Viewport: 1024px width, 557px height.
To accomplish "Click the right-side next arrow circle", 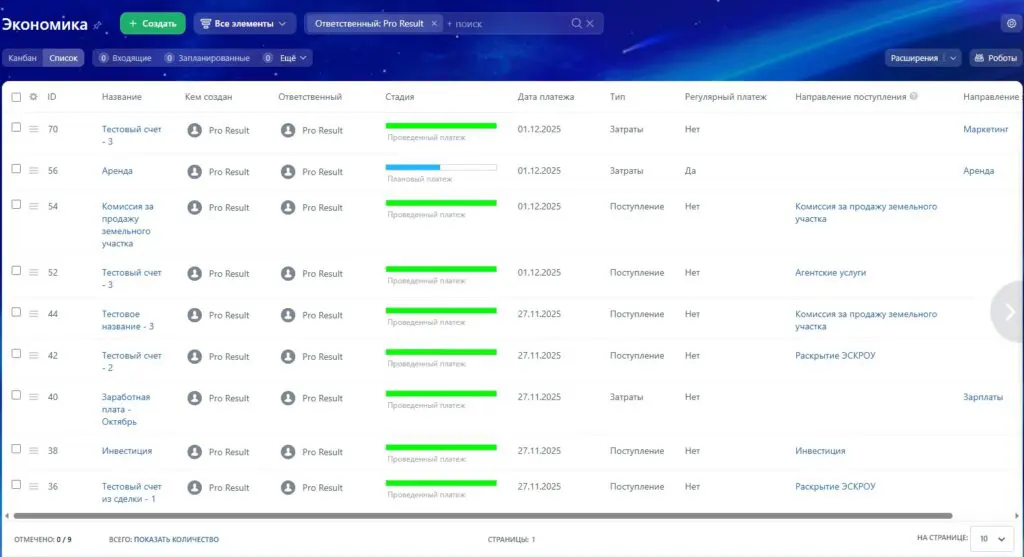I will coord(1008,312).
